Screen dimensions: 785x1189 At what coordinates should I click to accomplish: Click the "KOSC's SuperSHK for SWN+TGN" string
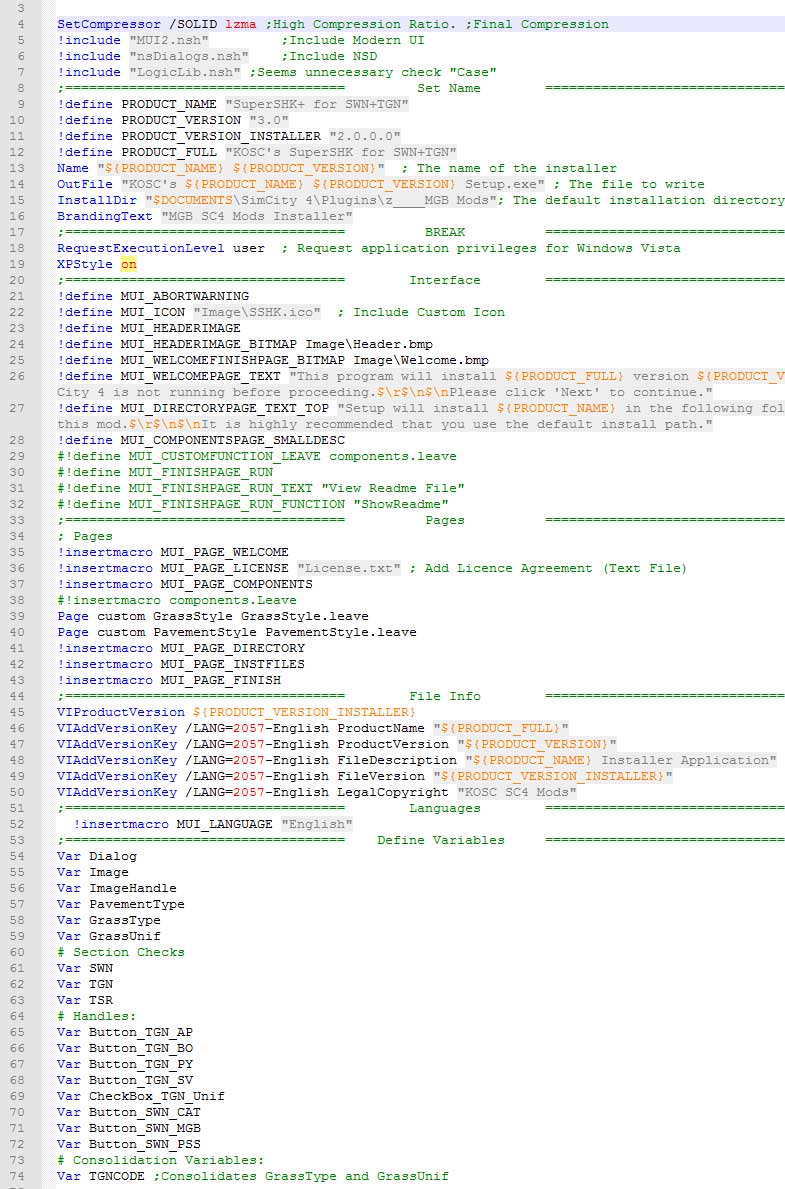341,152
